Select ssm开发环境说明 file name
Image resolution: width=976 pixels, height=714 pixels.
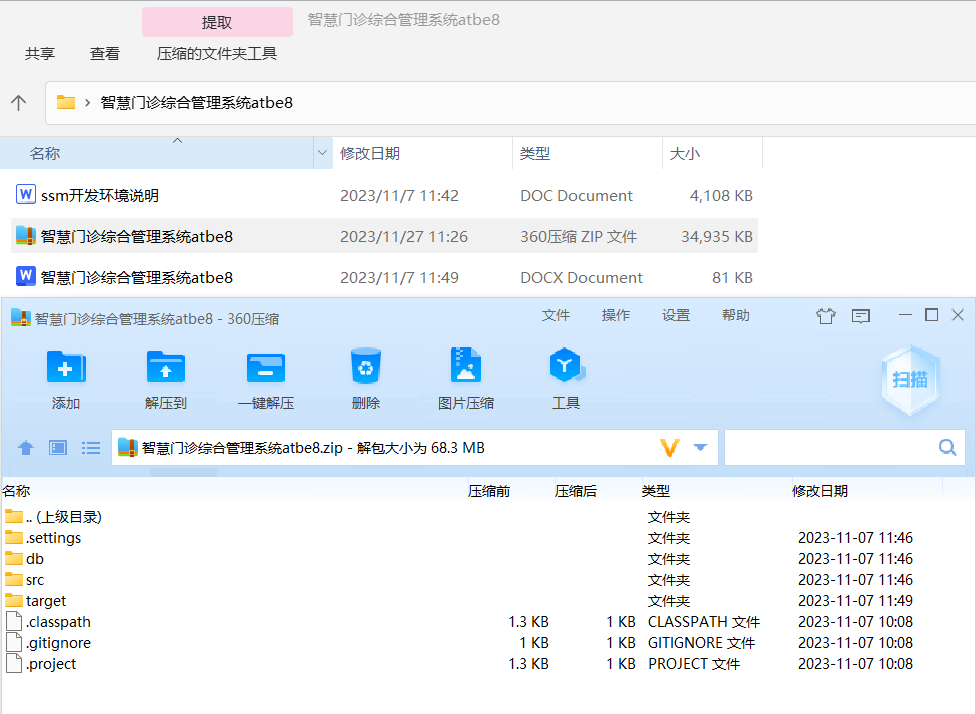coord(100,195)
